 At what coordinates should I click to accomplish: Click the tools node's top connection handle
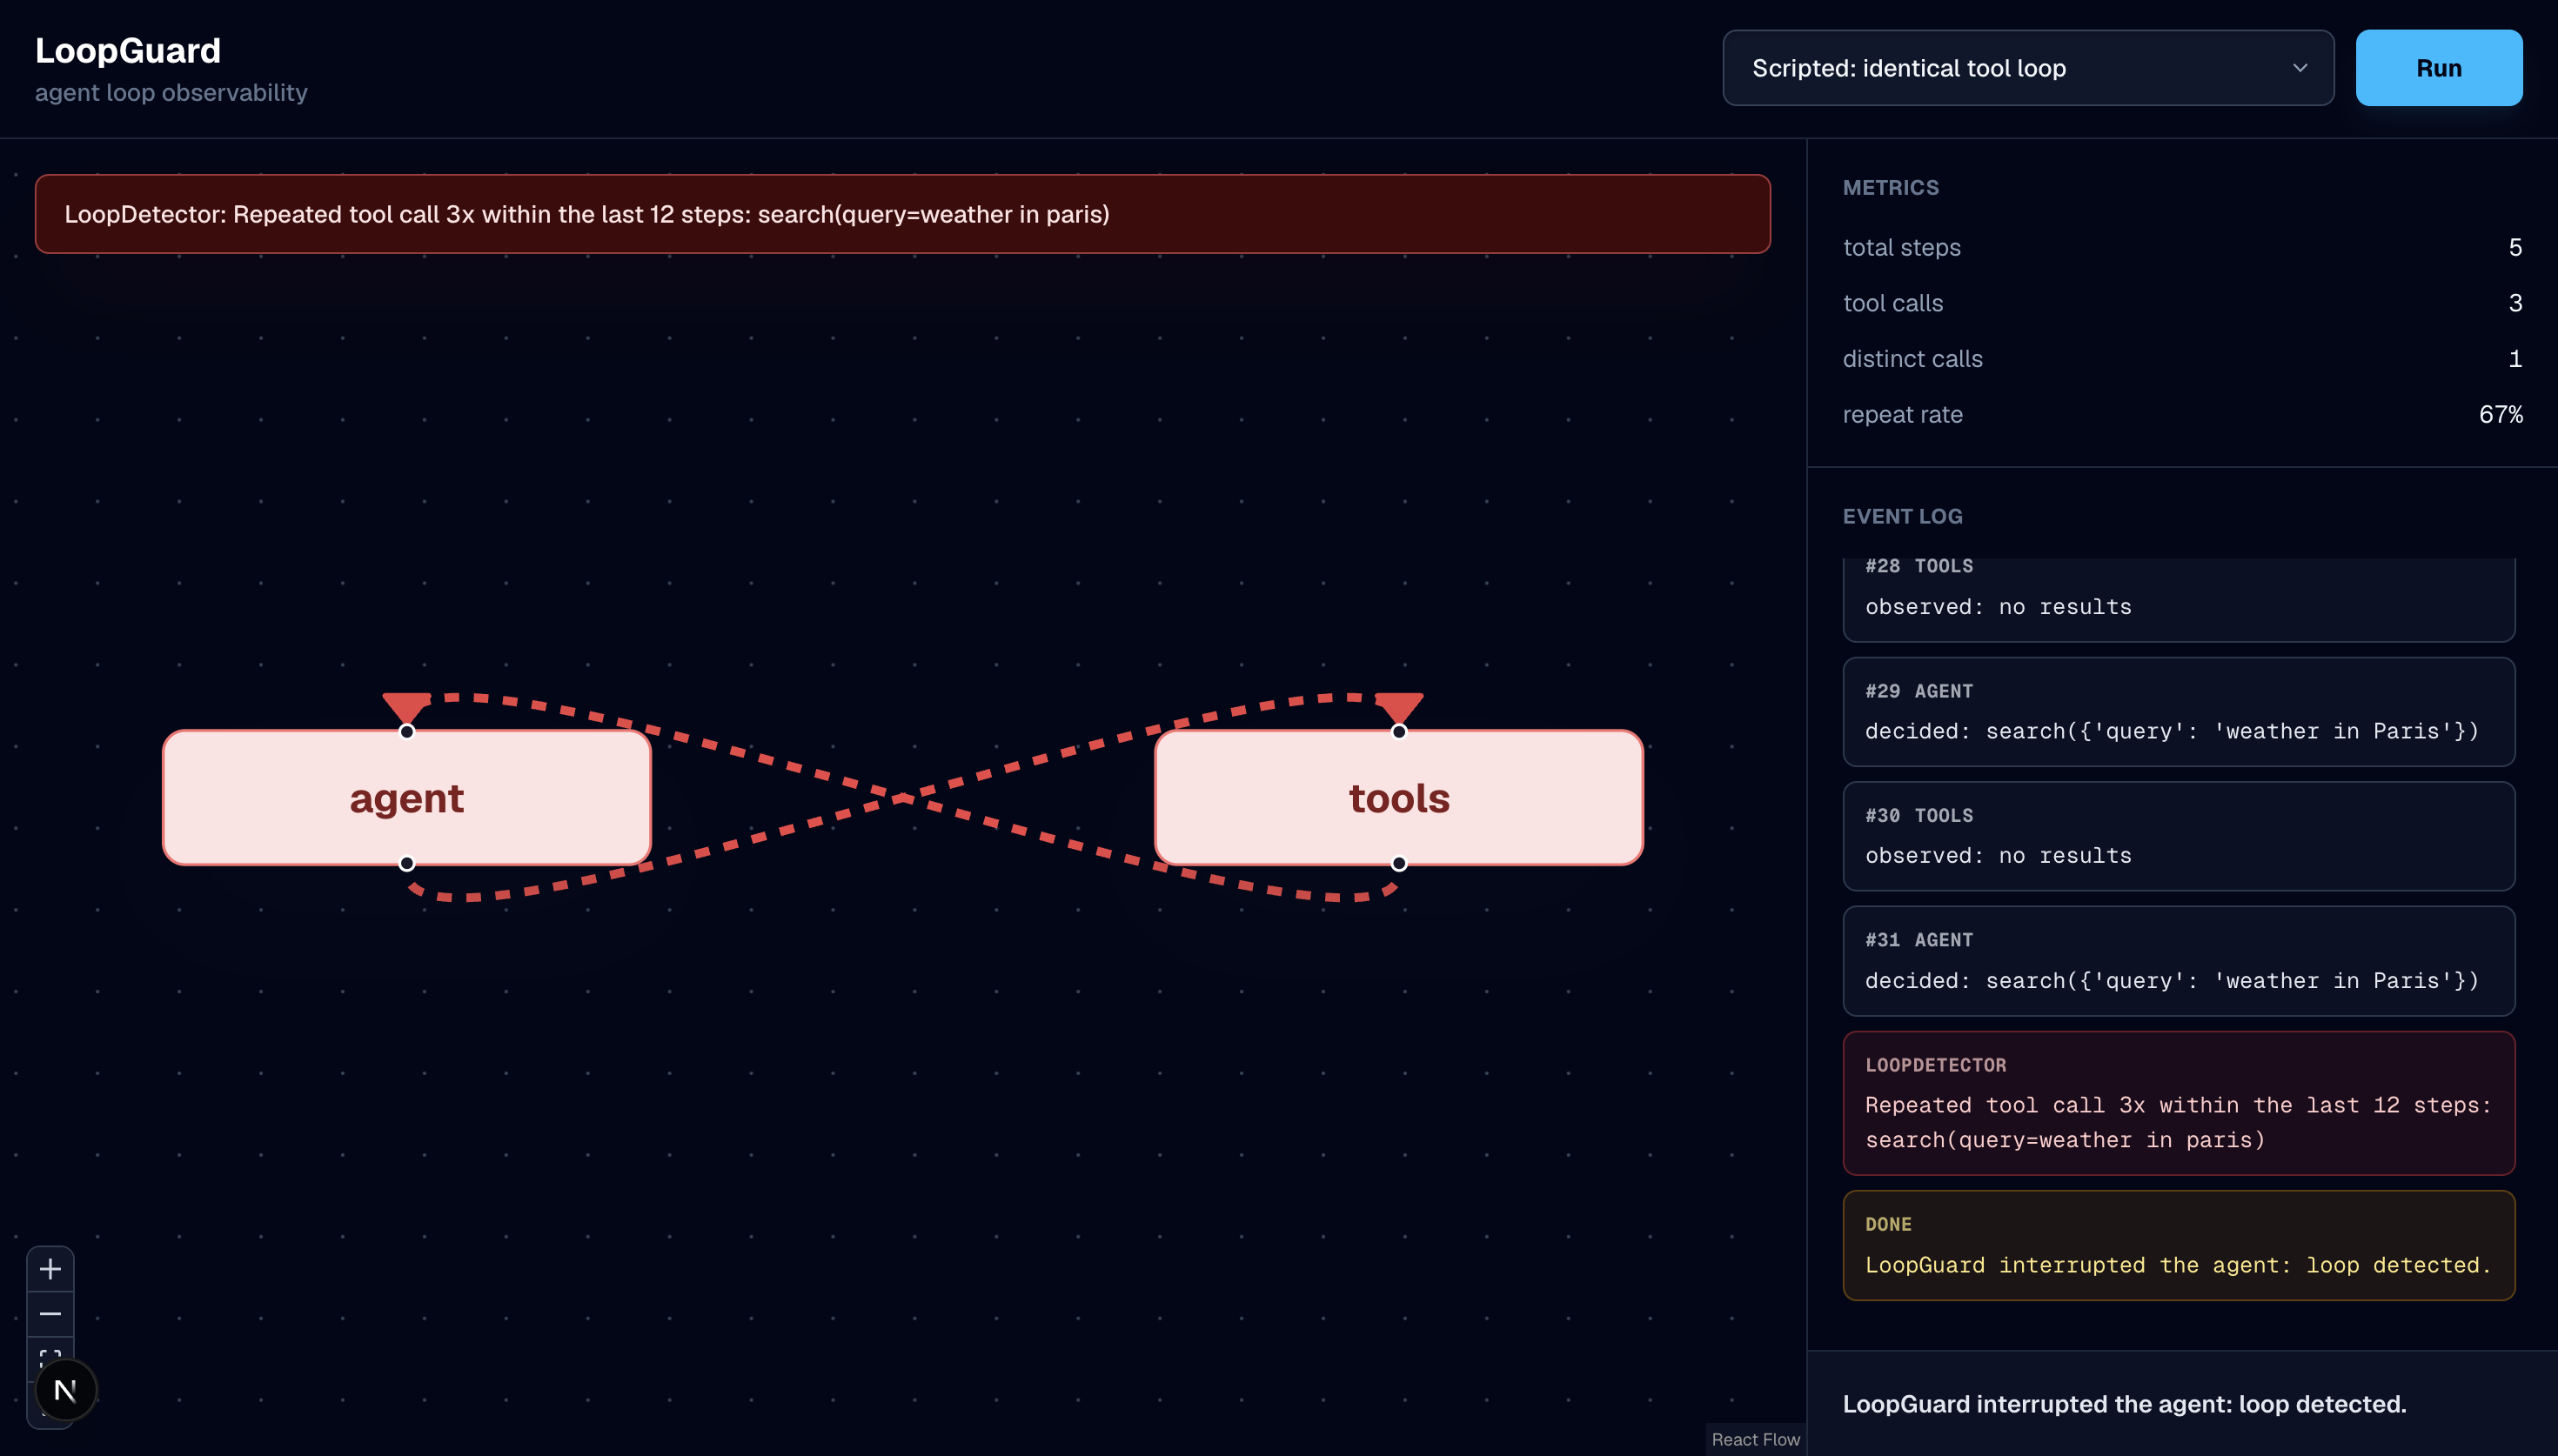click(1399, 732)
